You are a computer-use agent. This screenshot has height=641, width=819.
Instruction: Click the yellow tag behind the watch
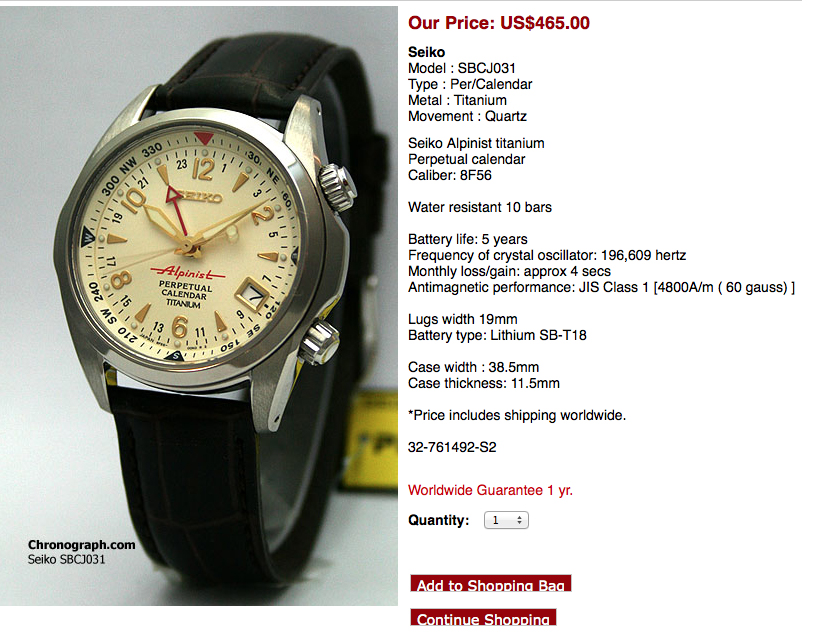[374, 439]
